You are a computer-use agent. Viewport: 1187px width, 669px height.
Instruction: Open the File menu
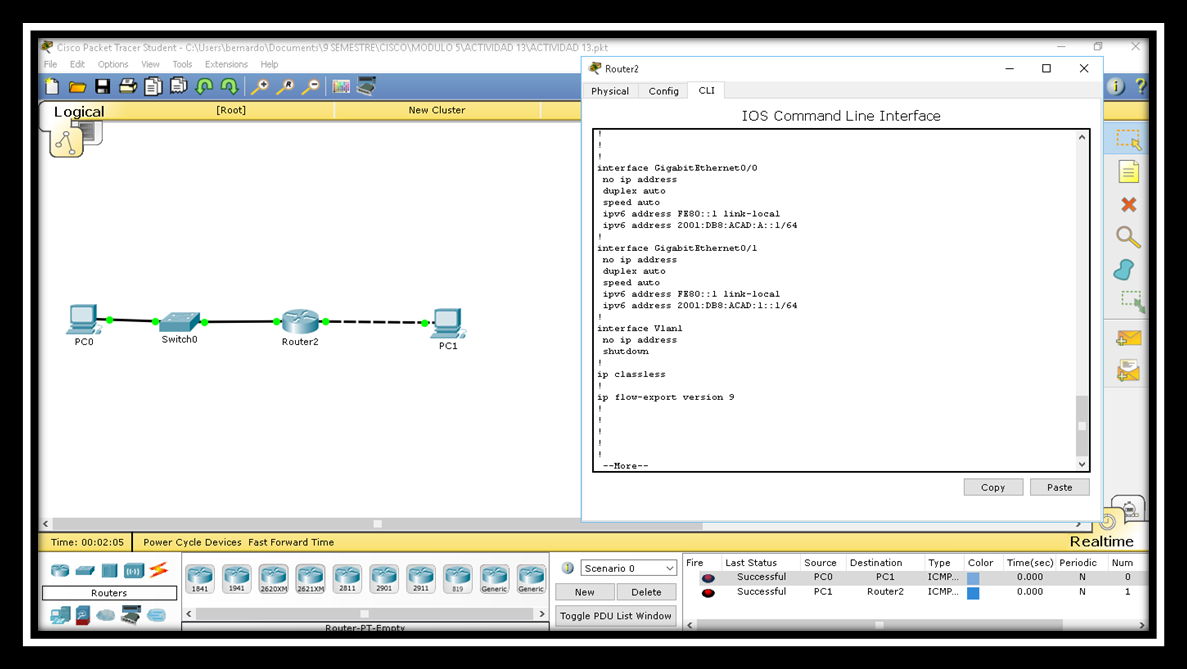click(51, 64)
